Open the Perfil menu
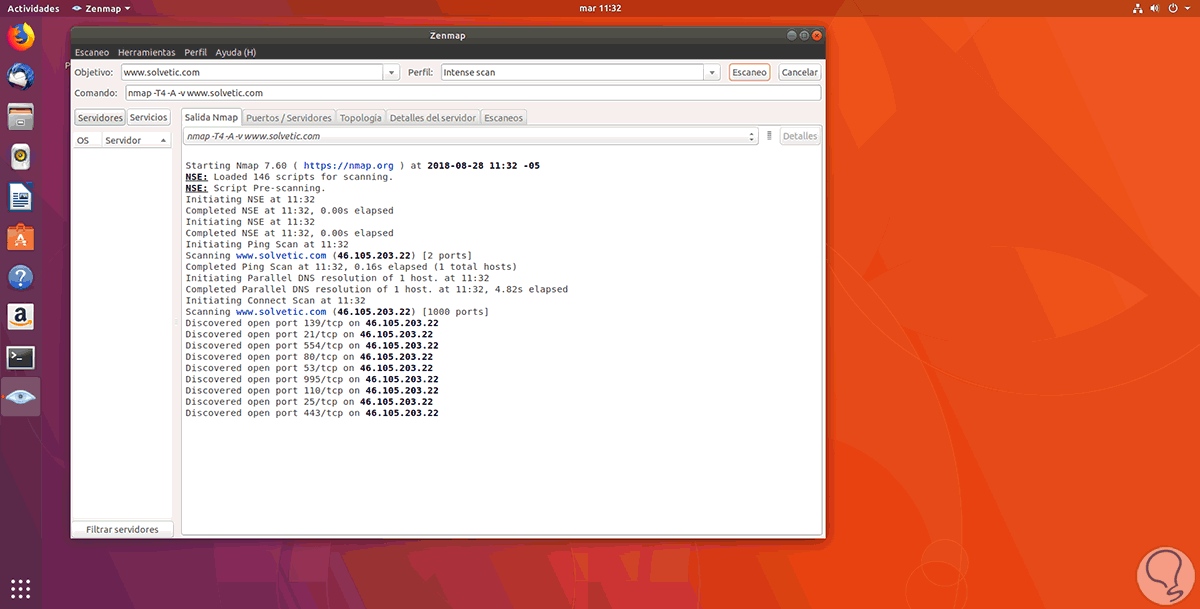This screenshot has height=609, width=1200. tap(196, 52)
